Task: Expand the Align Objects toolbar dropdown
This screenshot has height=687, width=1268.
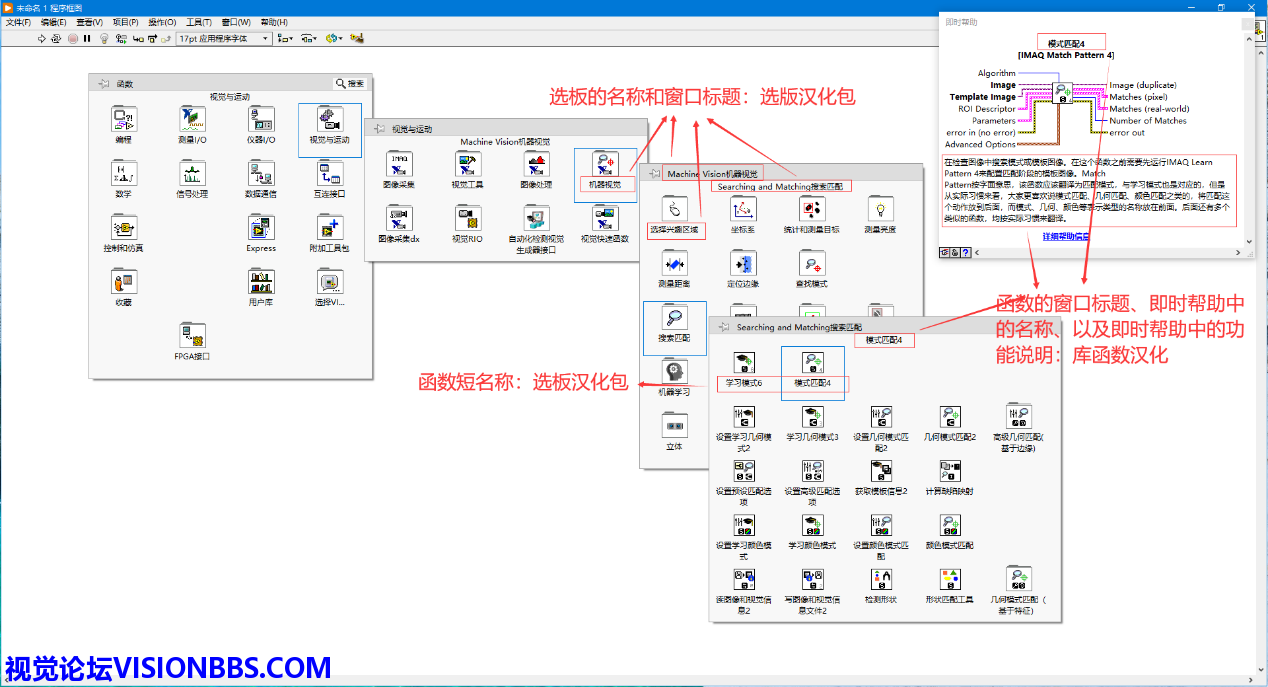Action: click(285, 38)
